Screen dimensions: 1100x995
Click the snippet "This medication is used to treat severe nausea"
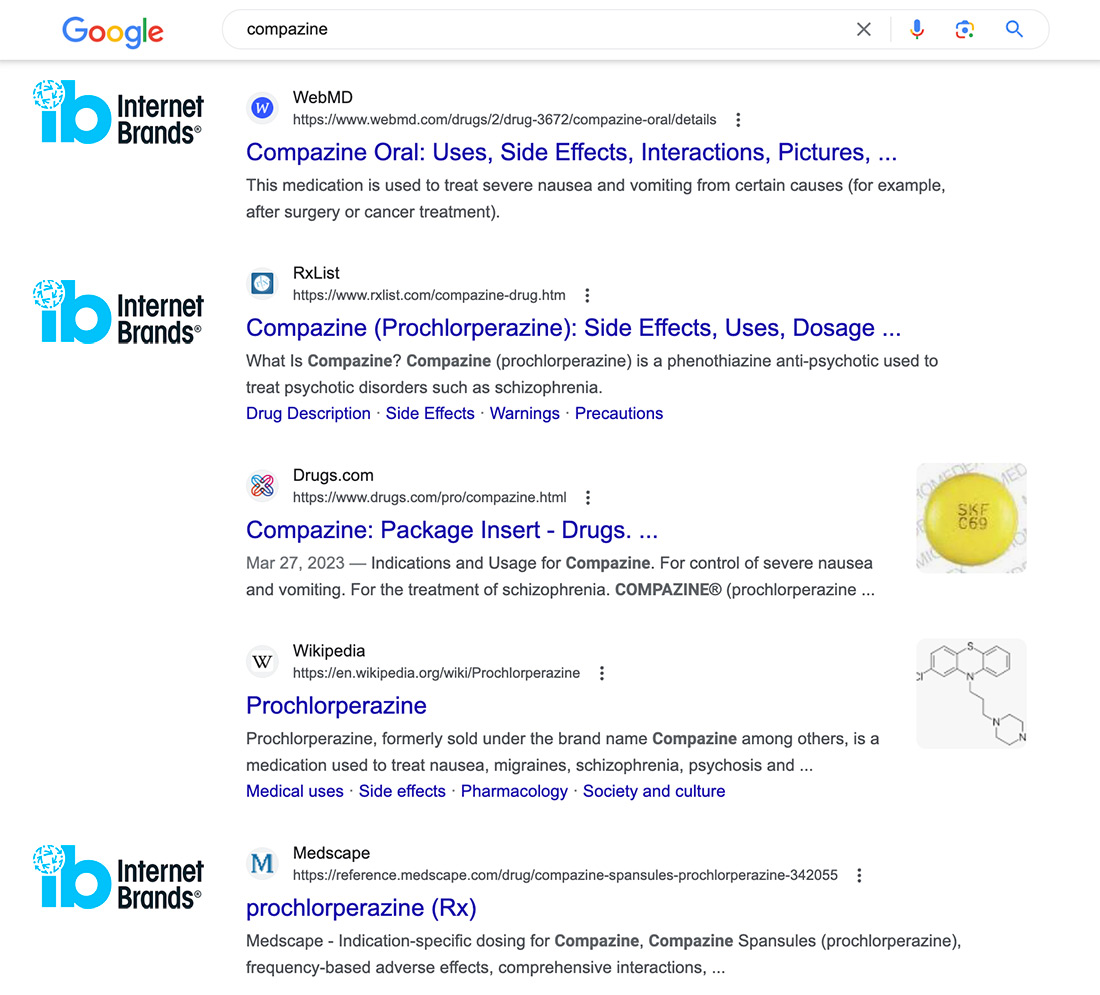coord(596,199)
